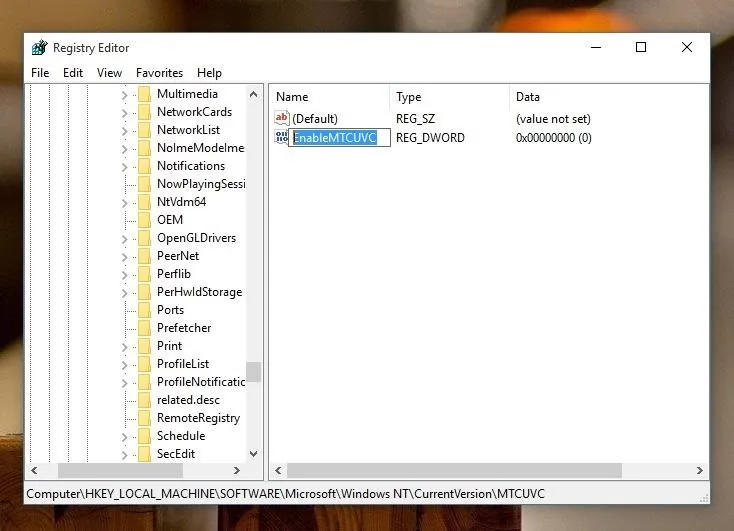Image resolution: width=734 pixels, height=531 pixels.
Task: Click the Data column header
Action: pos(609,97)
